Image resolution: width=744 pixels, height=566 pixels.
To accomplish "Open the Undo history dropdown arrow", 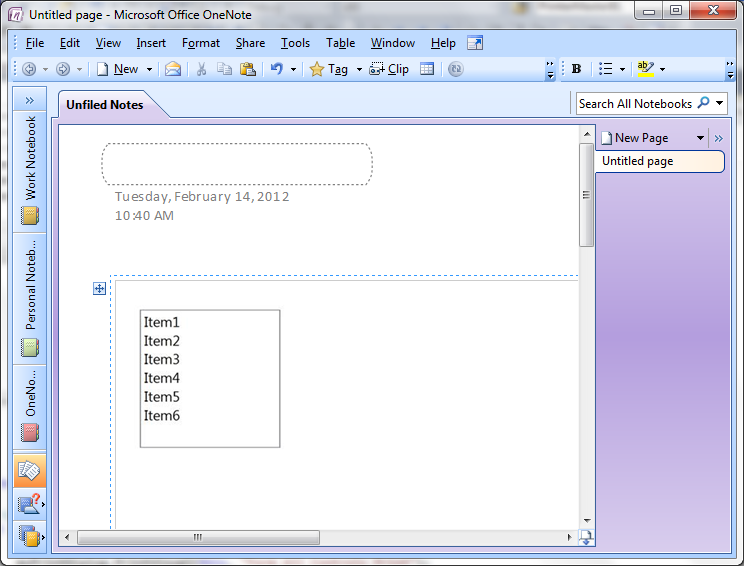I will [x=293, y=69].
